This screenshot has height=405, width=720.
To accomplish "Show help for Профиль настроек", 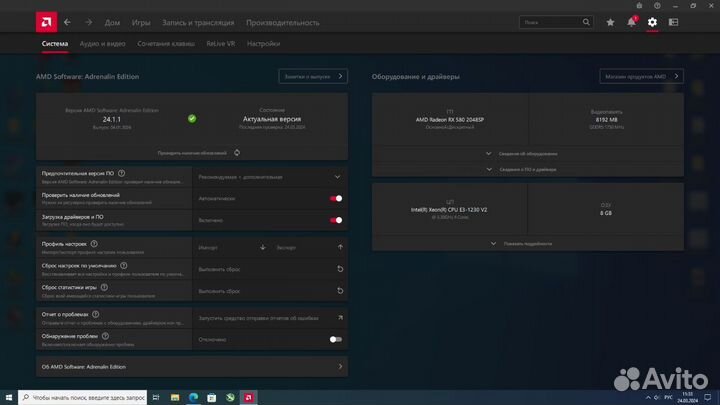I will tap(94, 244).
